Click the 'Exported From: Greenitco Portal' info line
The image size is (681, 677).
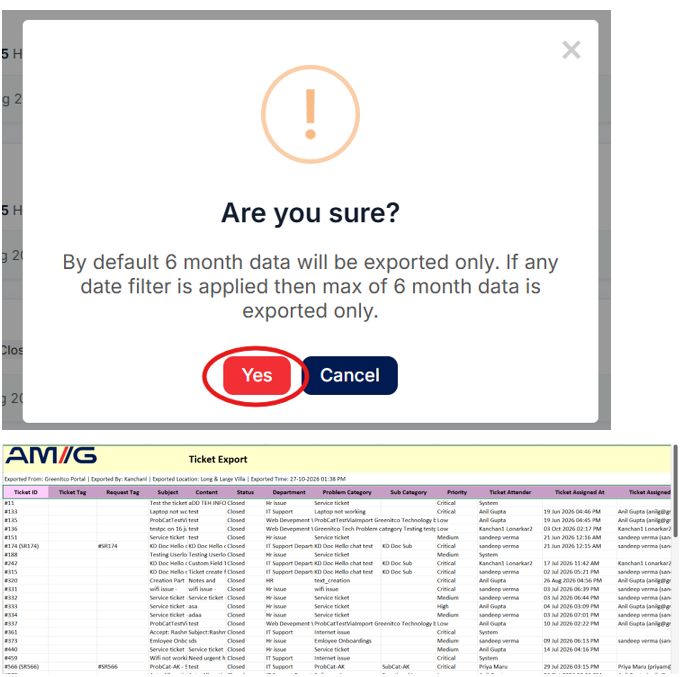coord(175,479)
